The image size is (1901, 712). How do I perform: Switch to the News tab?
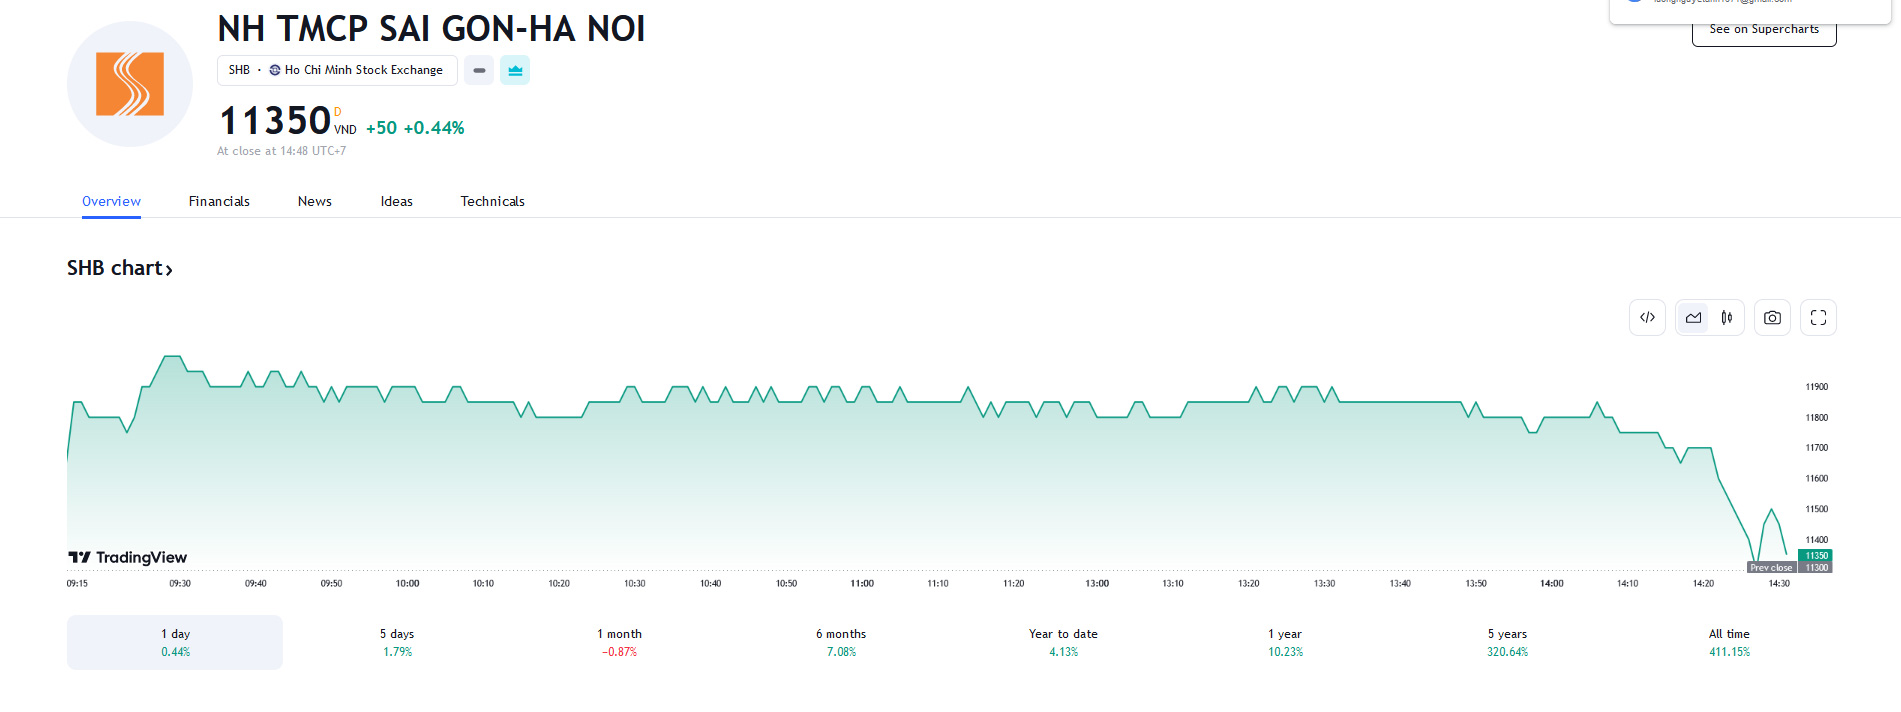click(314, 201)
